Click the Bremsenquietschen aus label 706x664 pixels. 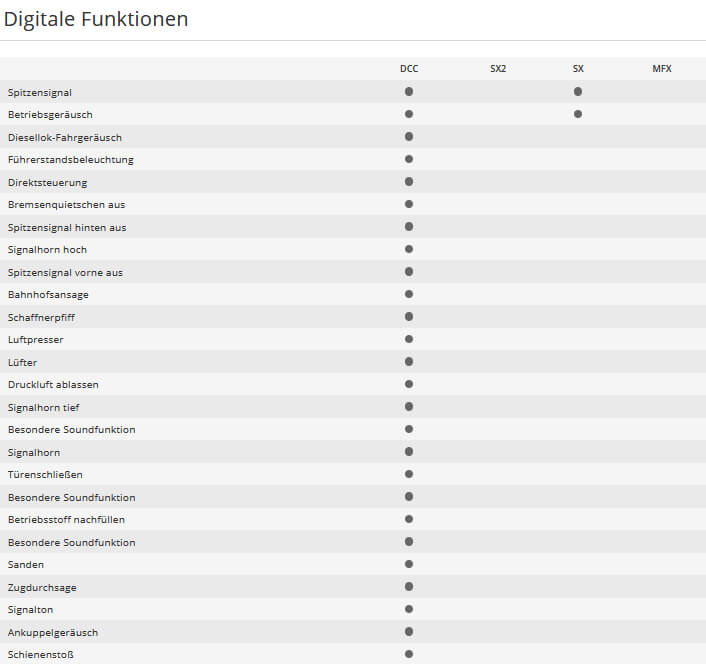66,205
